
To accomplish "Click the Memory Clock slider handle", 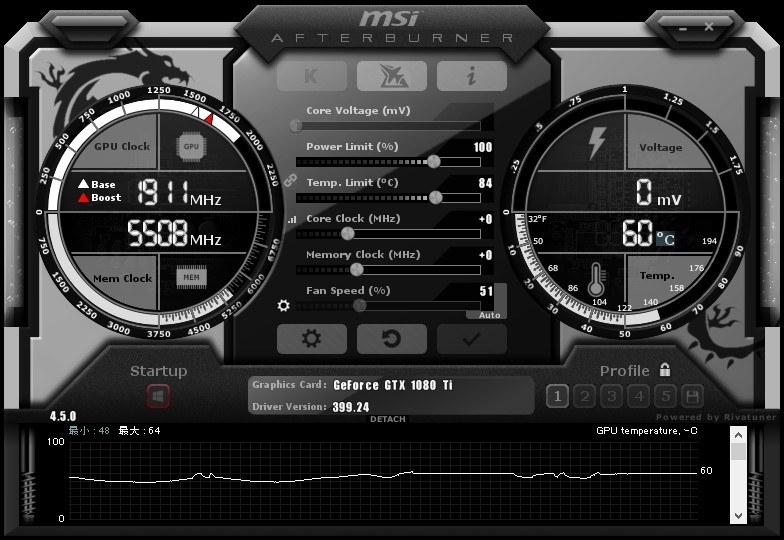I will coord(356,270).
